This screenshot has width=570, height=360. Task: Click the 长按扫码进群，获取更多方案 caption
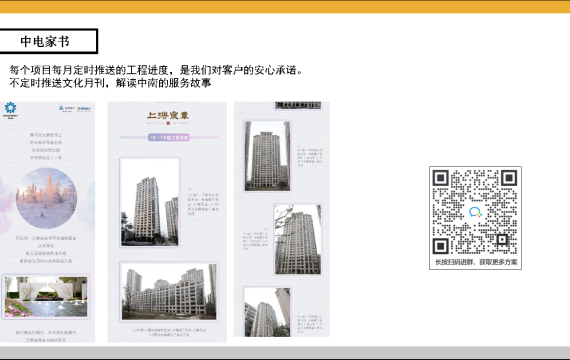pyautogui.click(x=476, y=262)
